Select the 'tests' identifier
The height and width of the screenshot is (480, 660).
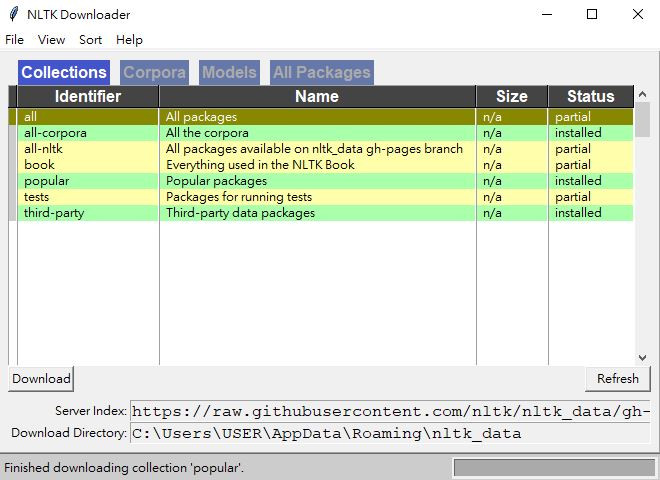(x=88, y=197)
